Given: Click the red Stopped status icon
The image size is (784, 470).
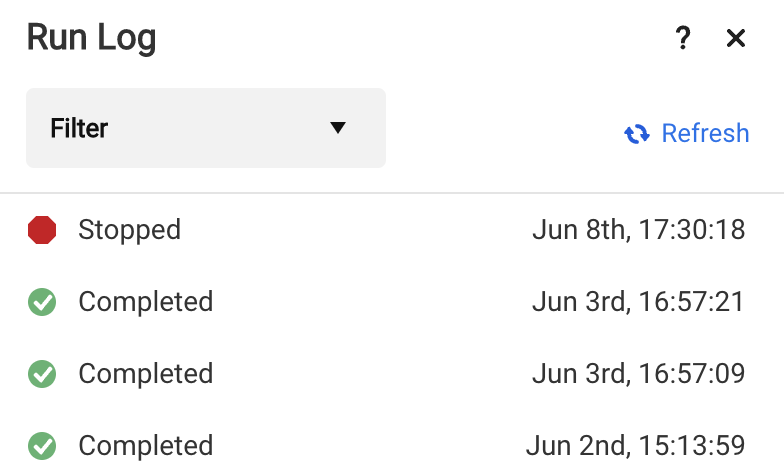Looking at the screenshot, I should tap(42, 230).
